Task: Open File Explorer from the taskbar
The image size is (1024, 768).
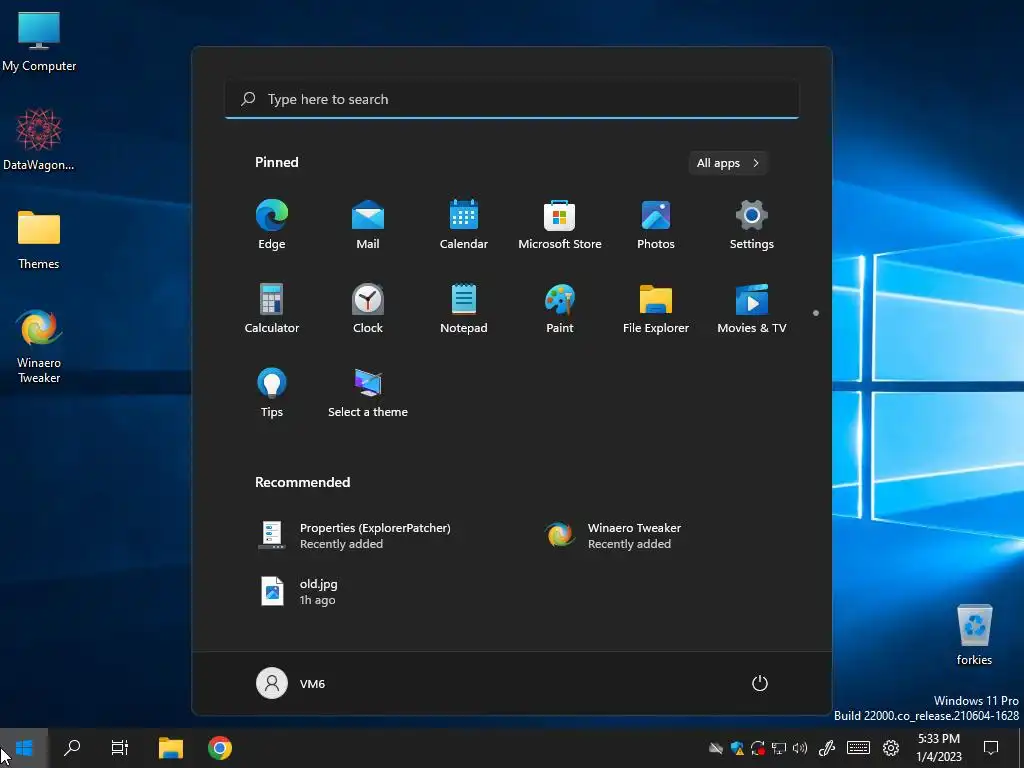Action: [171, 748]
